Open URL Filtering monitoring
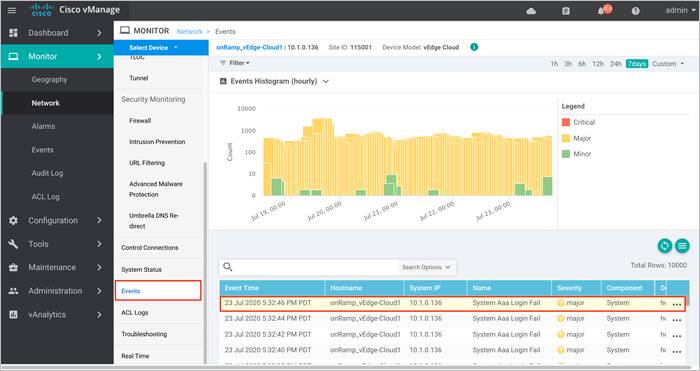 [x=147, y=163]
